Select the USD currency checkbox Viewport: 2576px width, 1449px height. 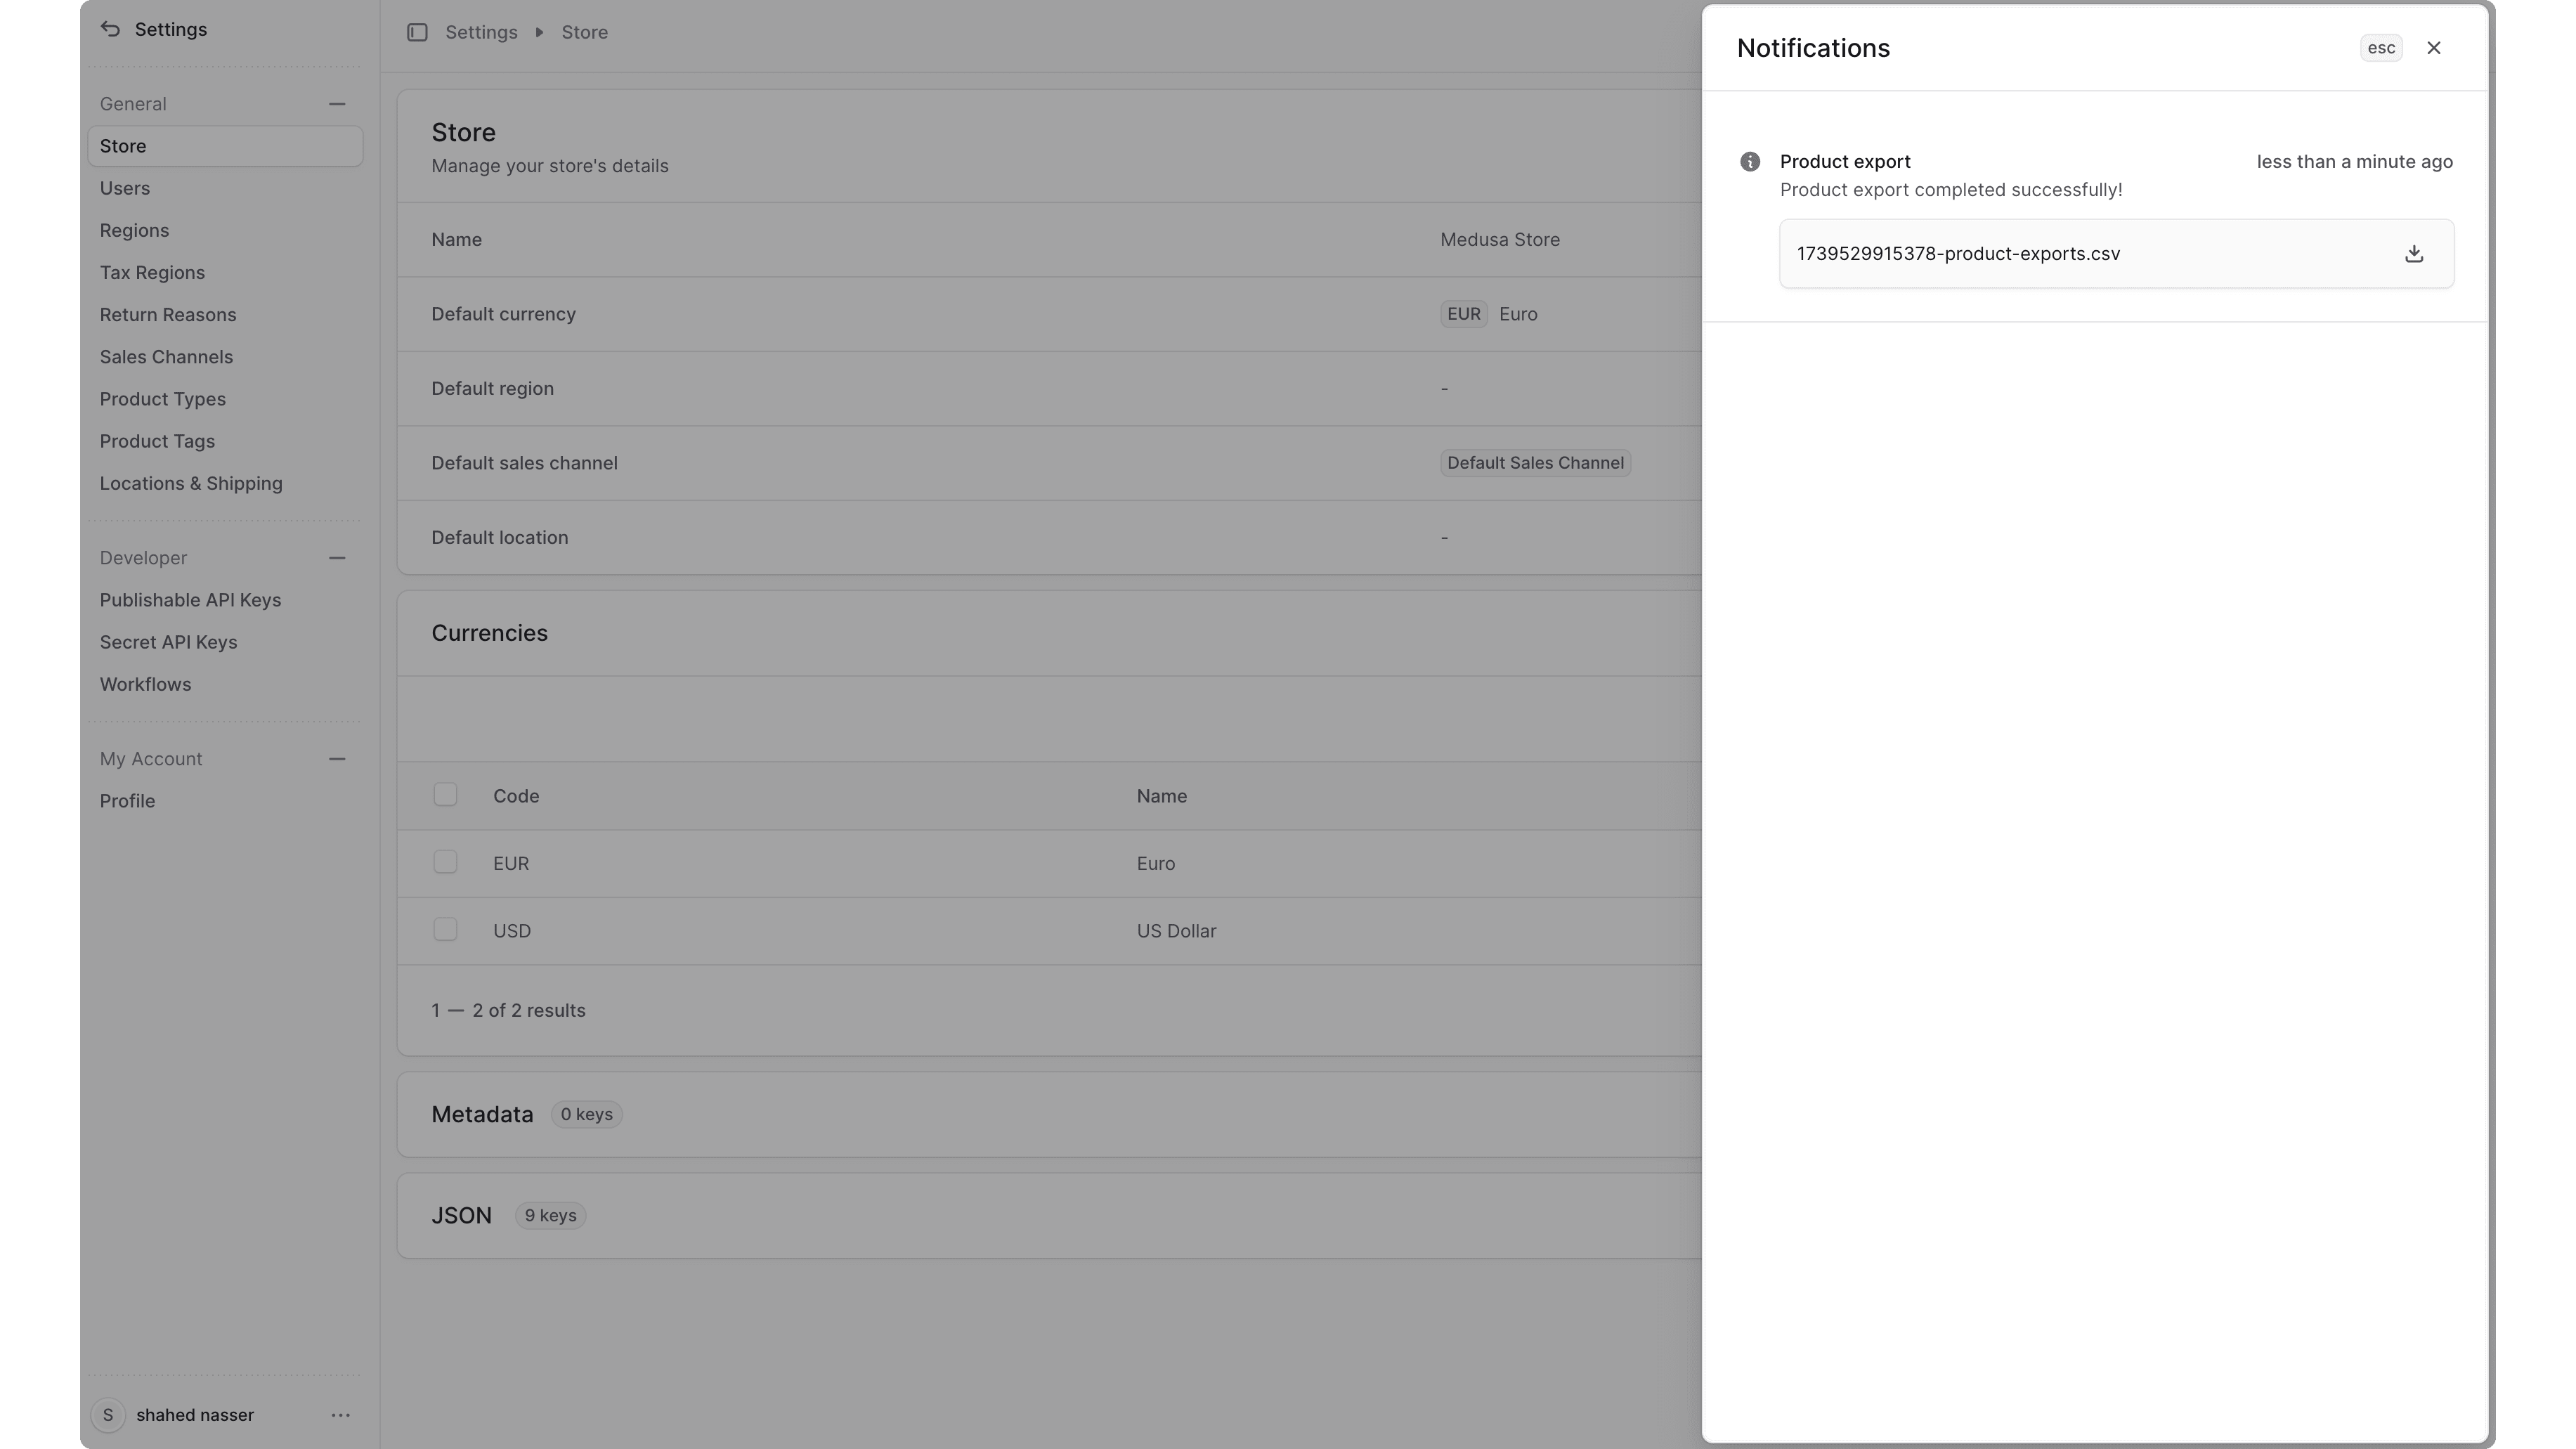446,929
